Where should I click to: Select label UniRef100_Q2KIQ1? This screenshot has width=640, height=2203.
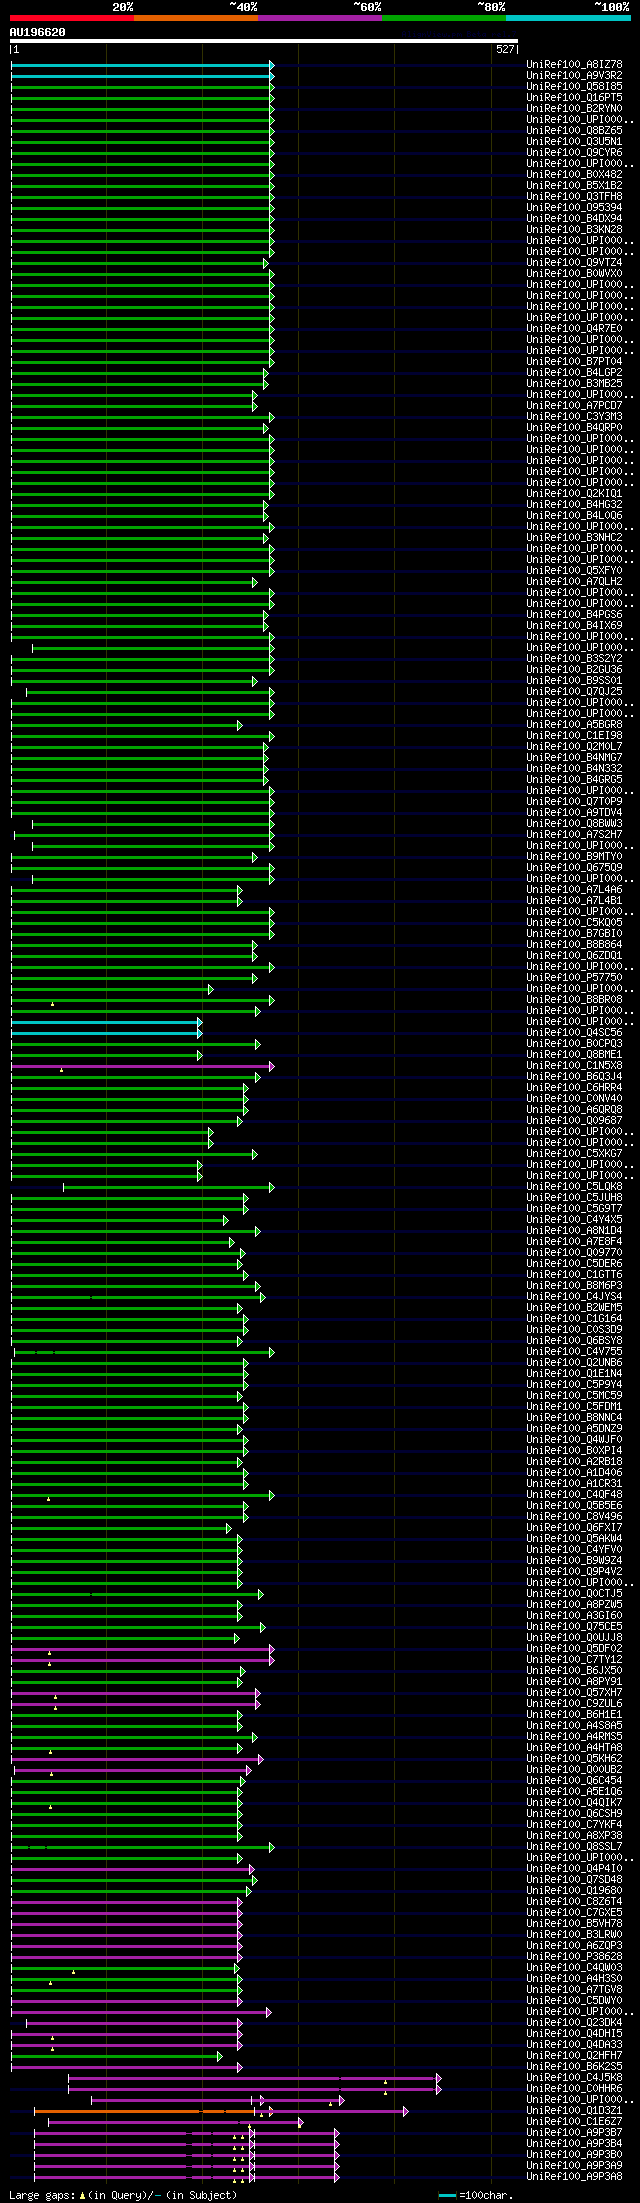point(574,493)
